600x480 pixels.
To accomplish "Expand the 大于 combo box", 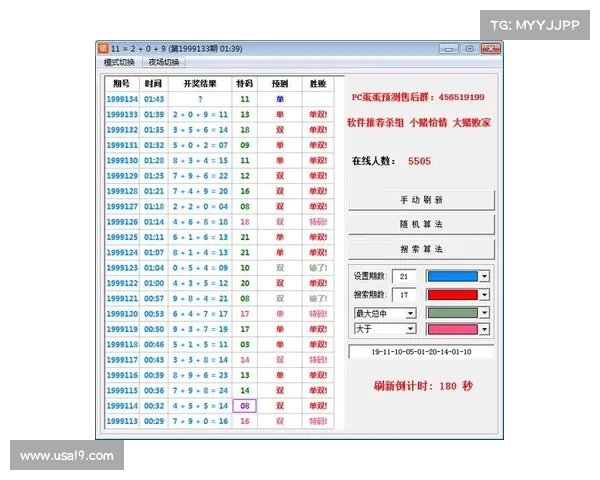I will [411, 329].
